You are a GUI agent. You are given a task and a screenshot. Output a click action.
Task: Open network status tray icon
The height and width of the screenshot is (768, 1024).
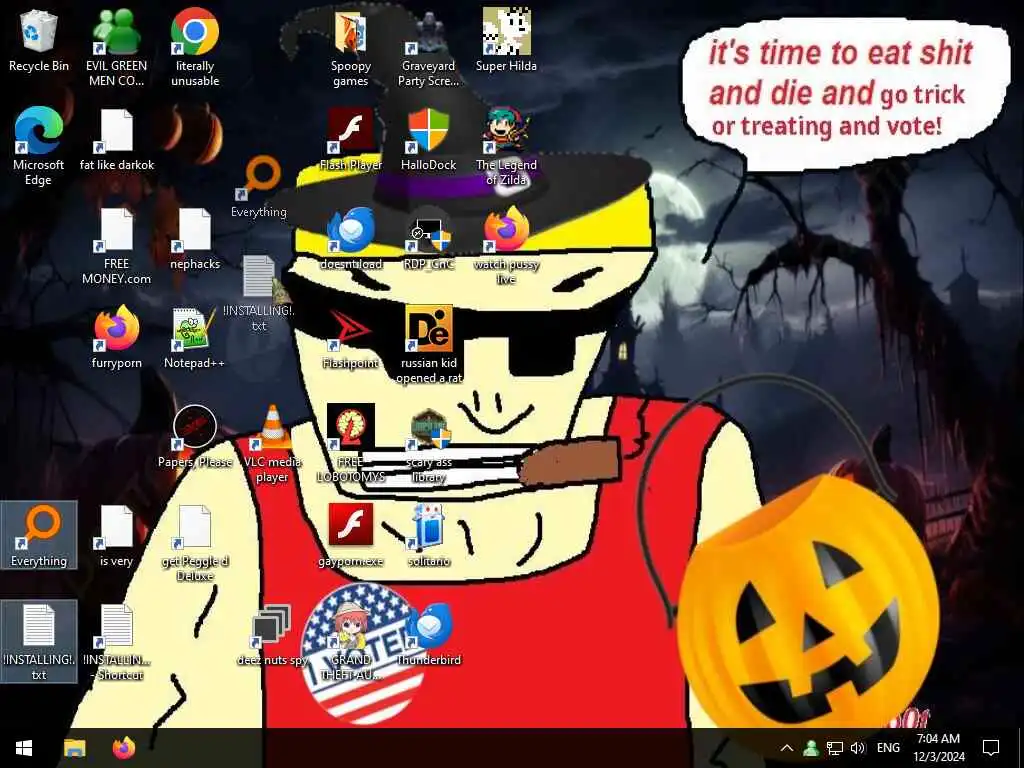point(835,748)
